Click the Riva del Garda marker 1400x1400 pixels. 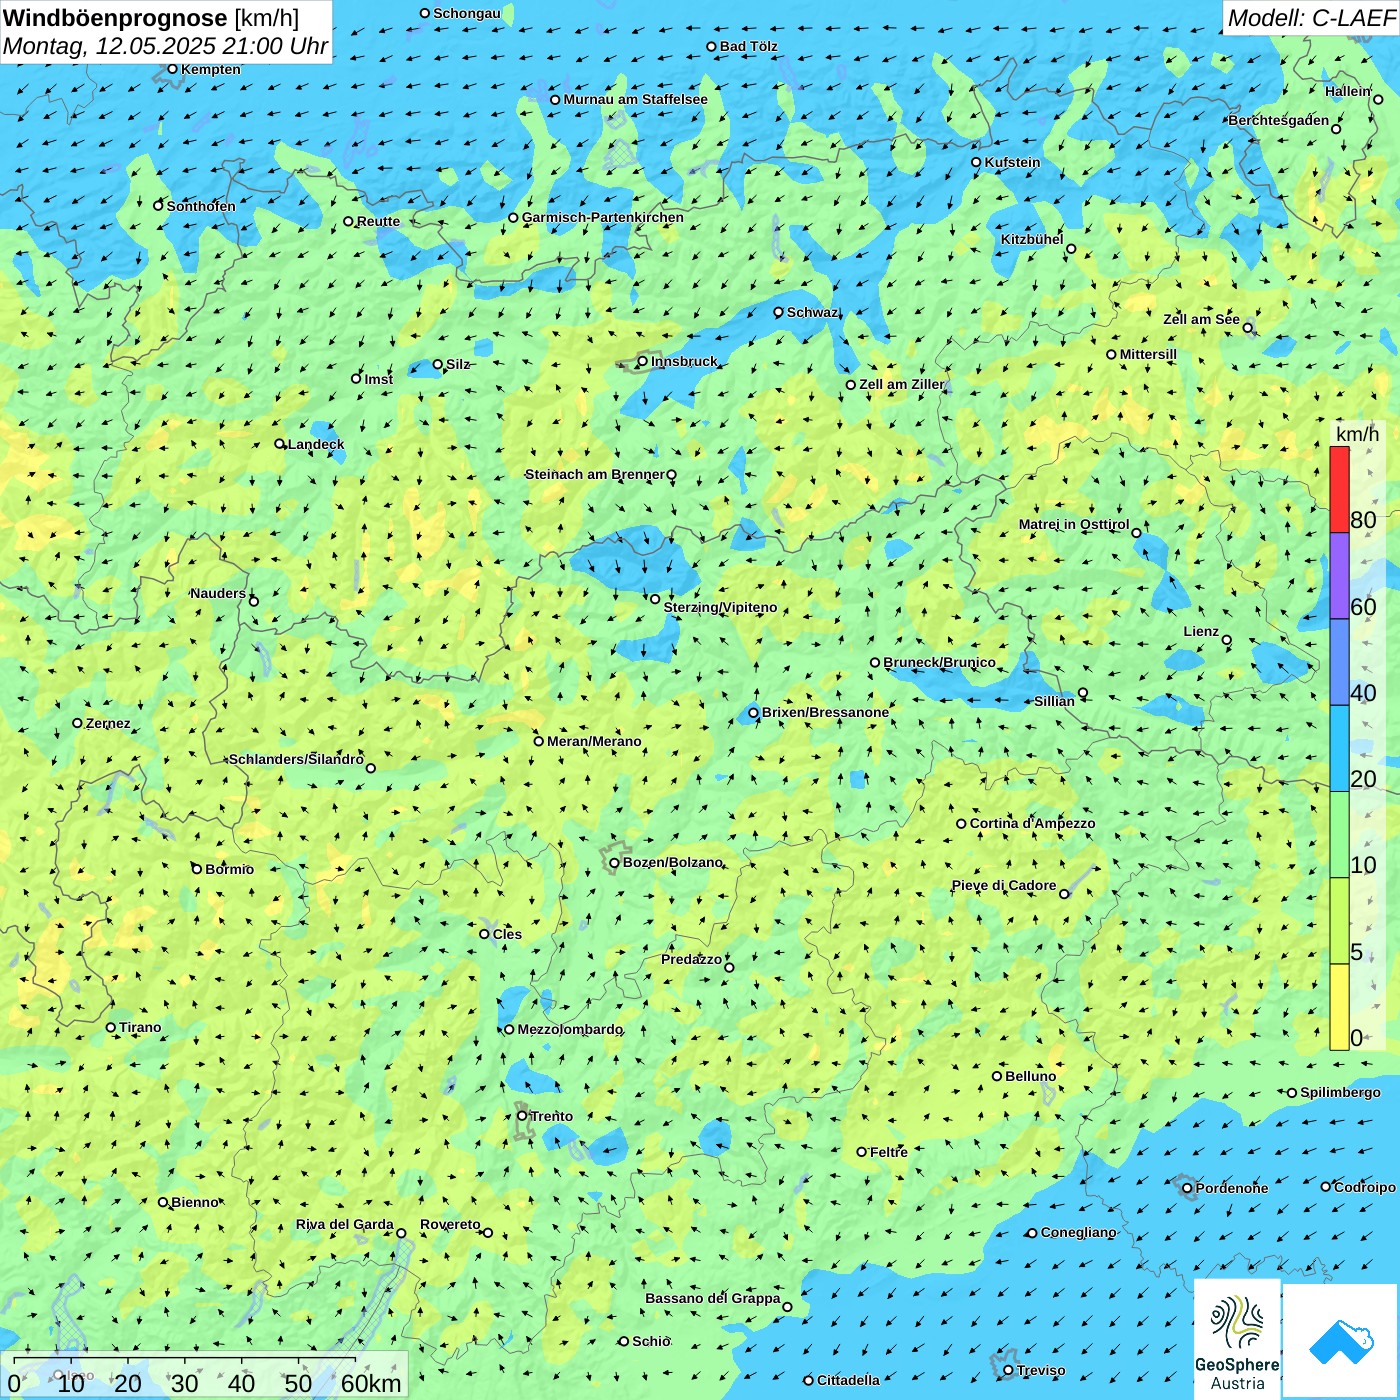click(x=402, y=1233)
